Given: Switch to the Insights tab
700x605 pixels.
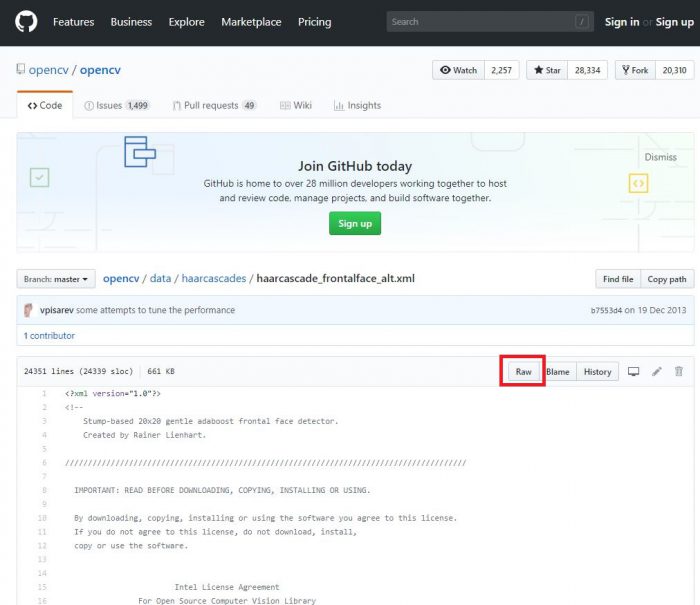Looking at the screenshot, I should click(357, 105).
